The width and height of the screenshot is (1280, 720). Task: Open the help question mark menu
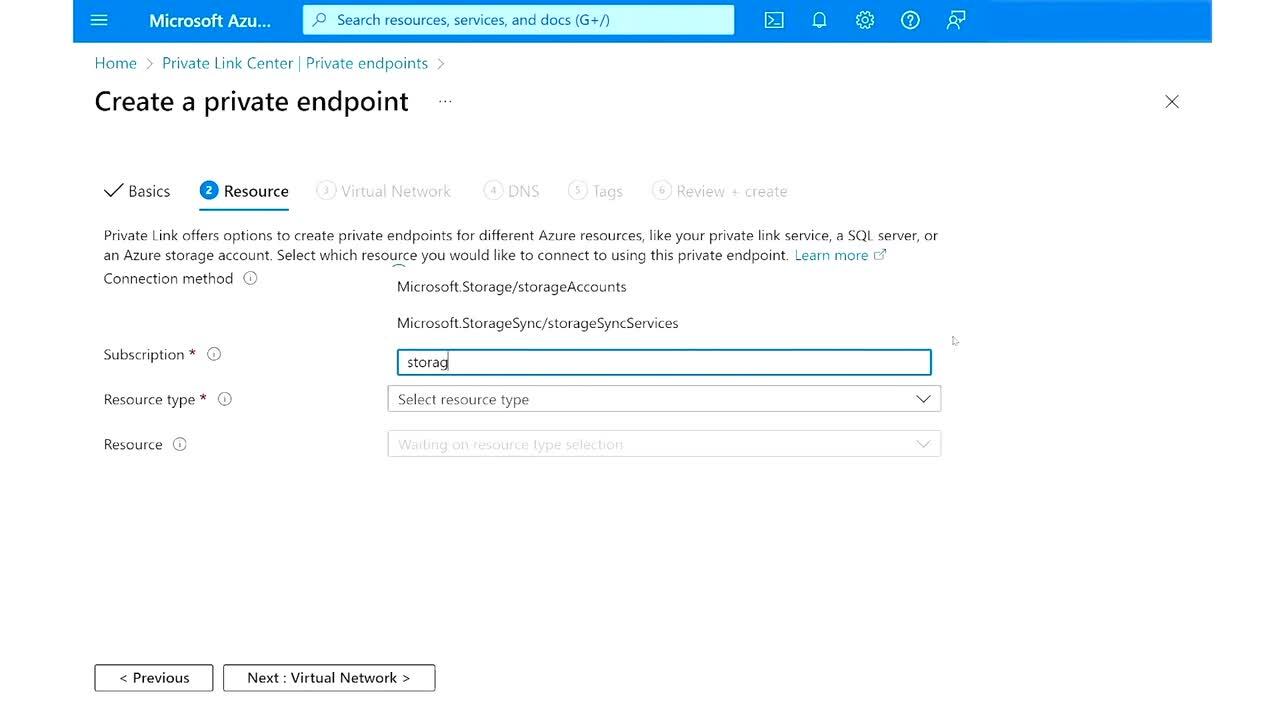[x=910, y=20]
